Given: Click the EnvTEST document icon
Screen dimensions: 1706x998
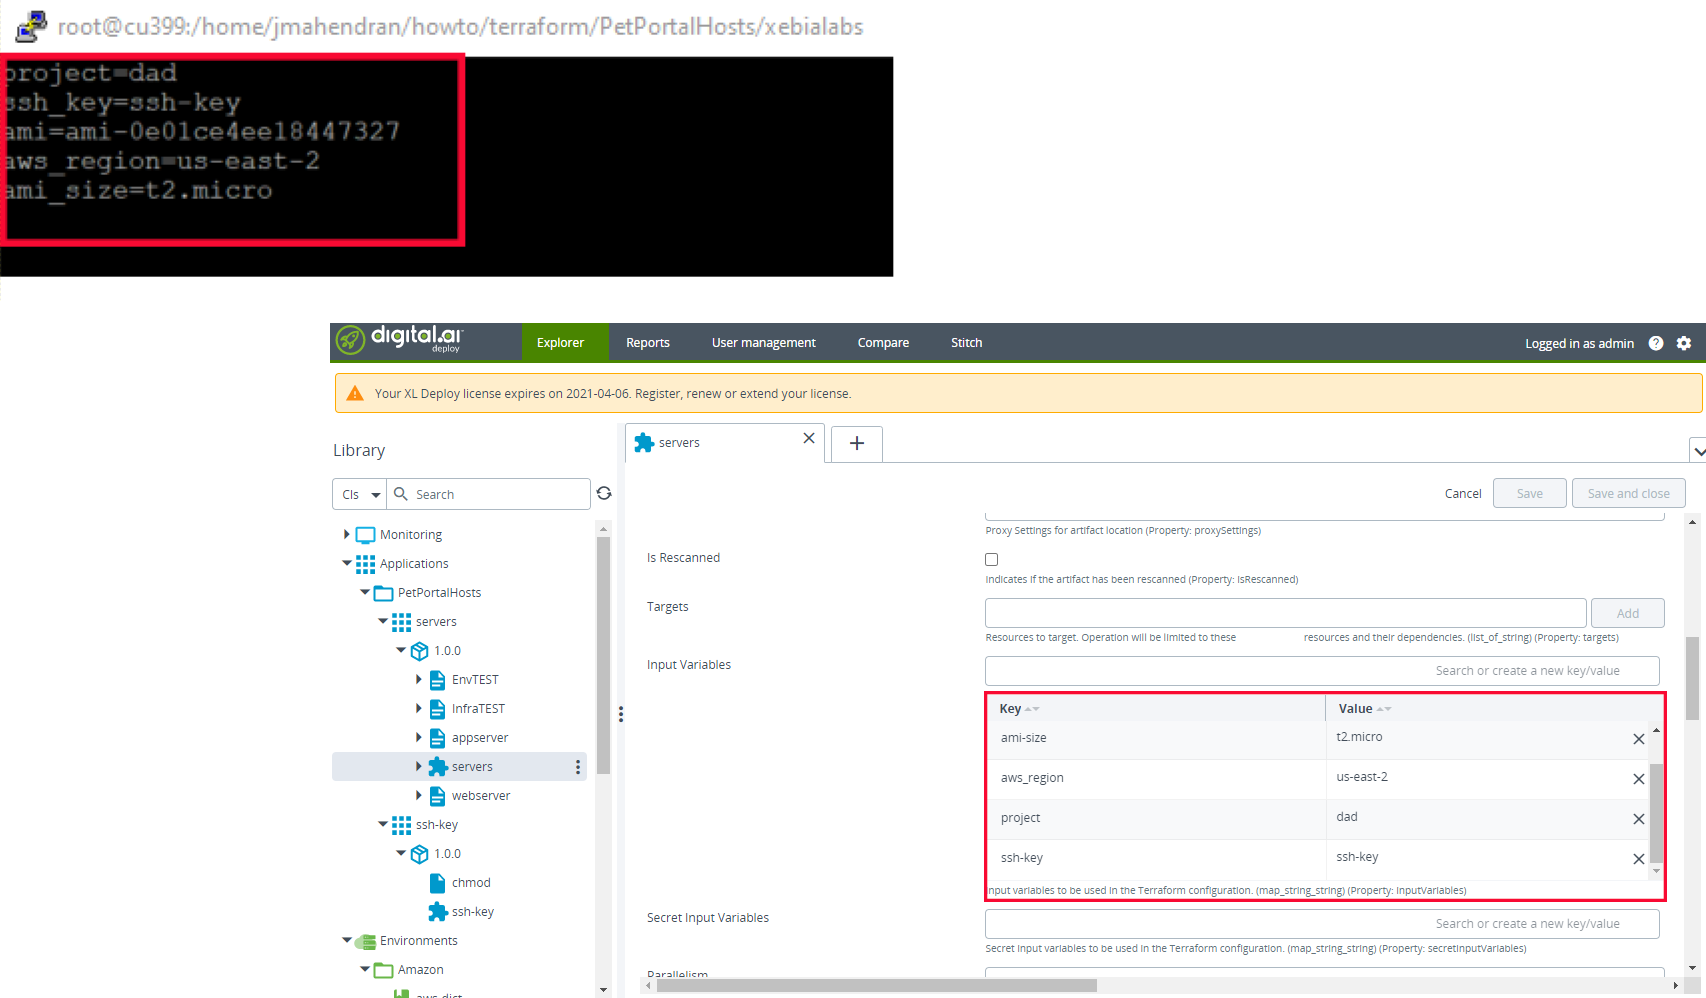Looking at the screenshot, I should coord(437,680).
